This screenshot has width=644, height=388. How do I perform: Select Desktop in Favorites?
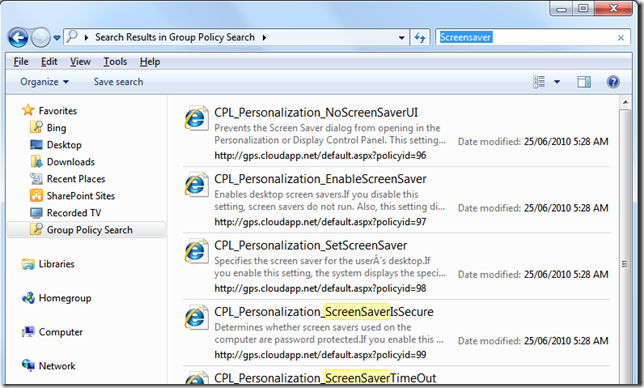(64, 145)
